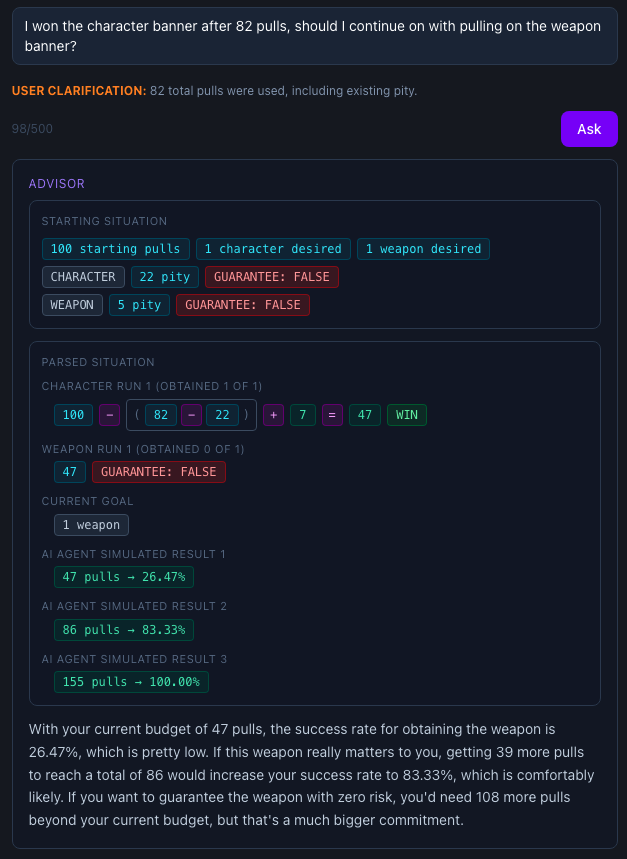Click the 'AI AGENT SIMULATED RESULT 2' label
The width and height of the screenshot is (627, 859).
(x=134, y=606)
